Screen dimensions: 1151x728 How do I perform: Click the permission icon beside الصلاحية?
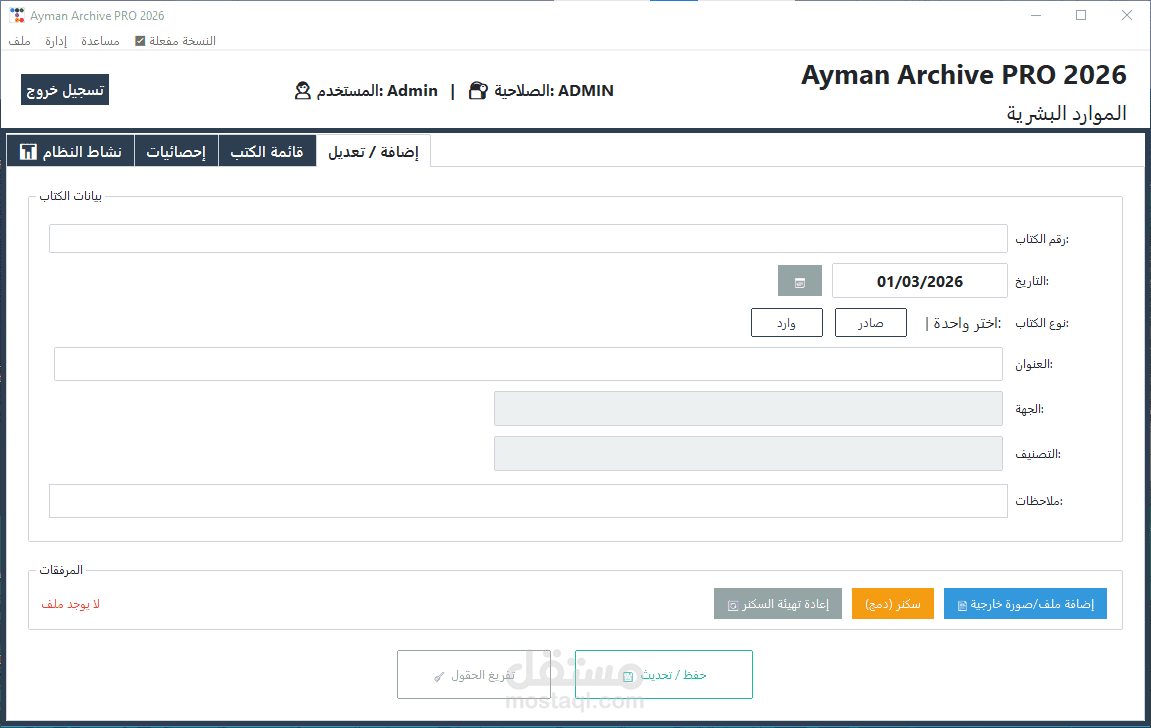point(478,90)
